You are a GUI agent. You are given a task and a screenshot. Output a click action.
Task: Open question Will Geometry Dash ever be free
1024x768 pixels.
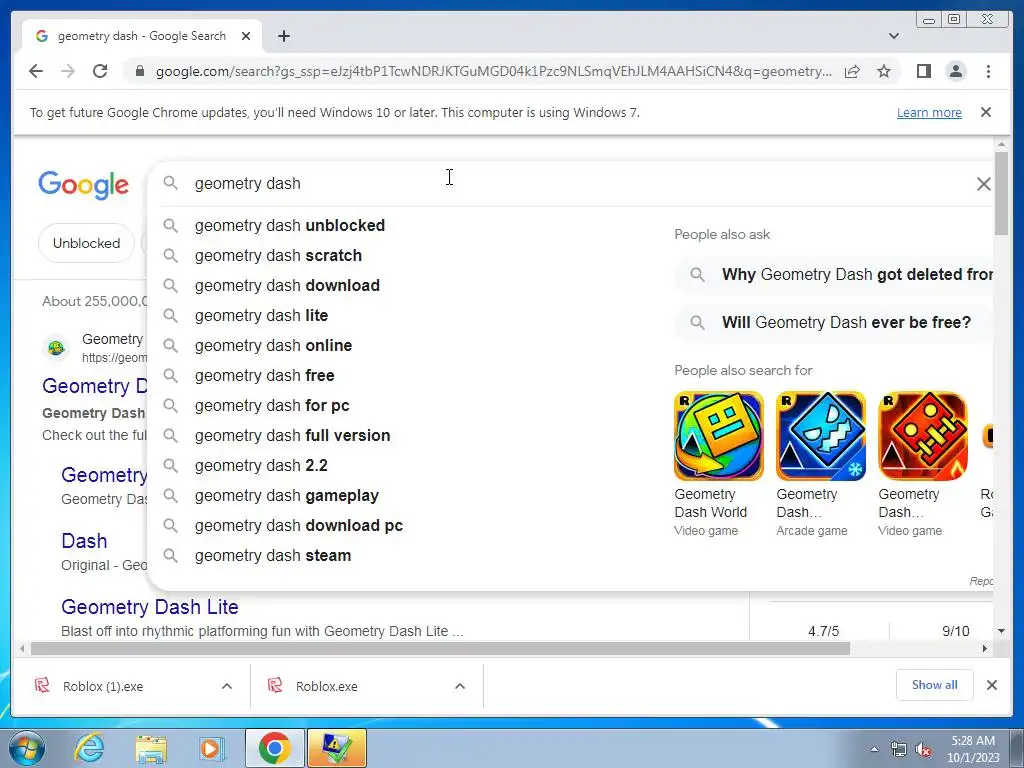point(834,323)
